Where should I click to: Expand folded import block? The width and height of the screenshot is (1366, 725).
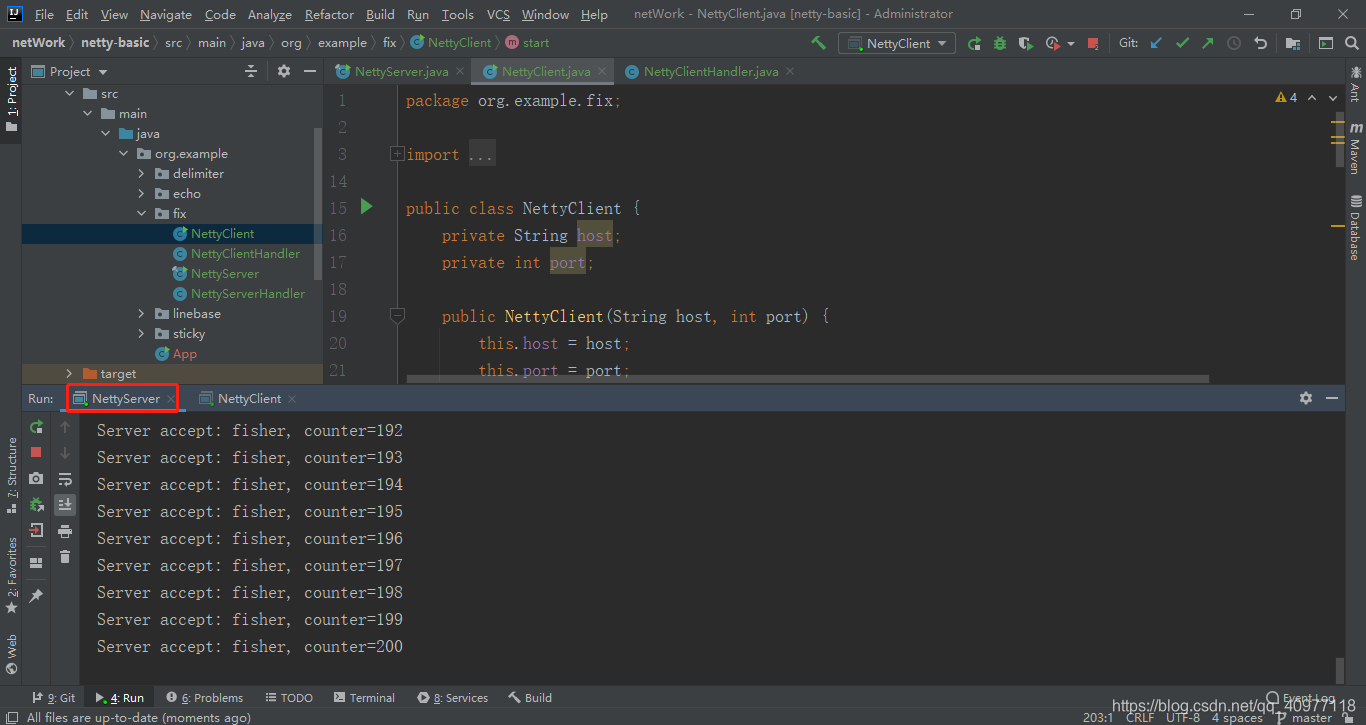(x=397, y=154)
